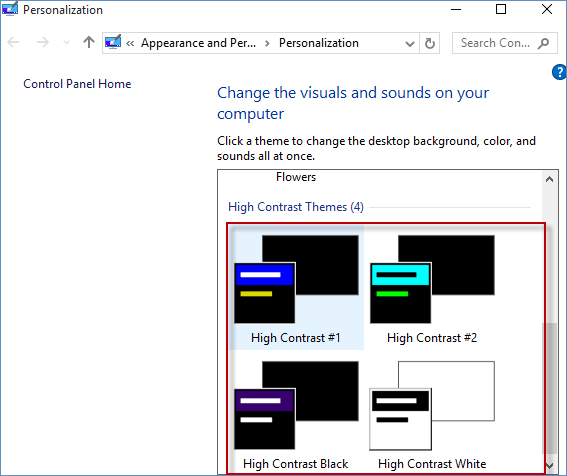Click the theme list scrollbar thumb
This screenshot has height=476, width=567.
click(x=549, y=388)
